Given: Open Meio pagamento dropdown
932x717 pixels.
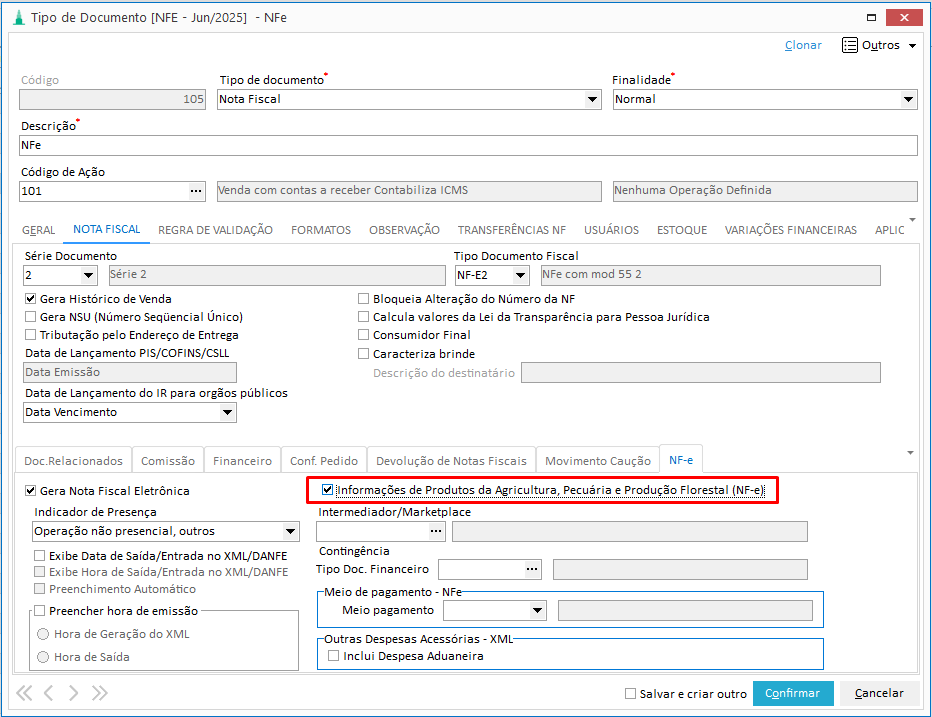Looking at the screenshot, I should coord(537,610).
